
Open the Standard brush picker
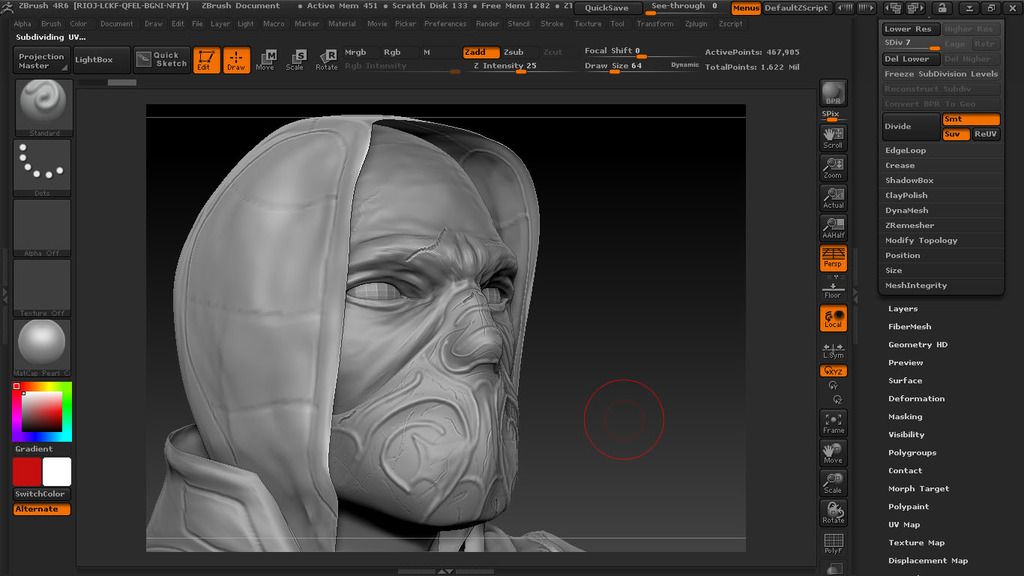coord(42,108)
